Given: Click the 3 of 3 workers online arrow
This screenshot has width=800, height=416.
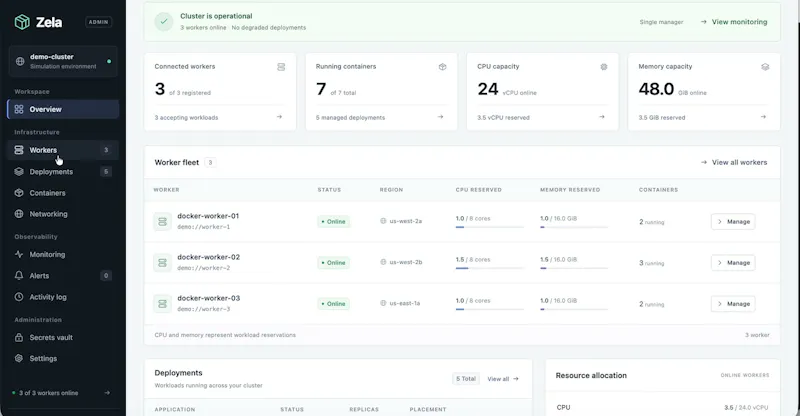Looking at the screenshot, I should point(107,393).
